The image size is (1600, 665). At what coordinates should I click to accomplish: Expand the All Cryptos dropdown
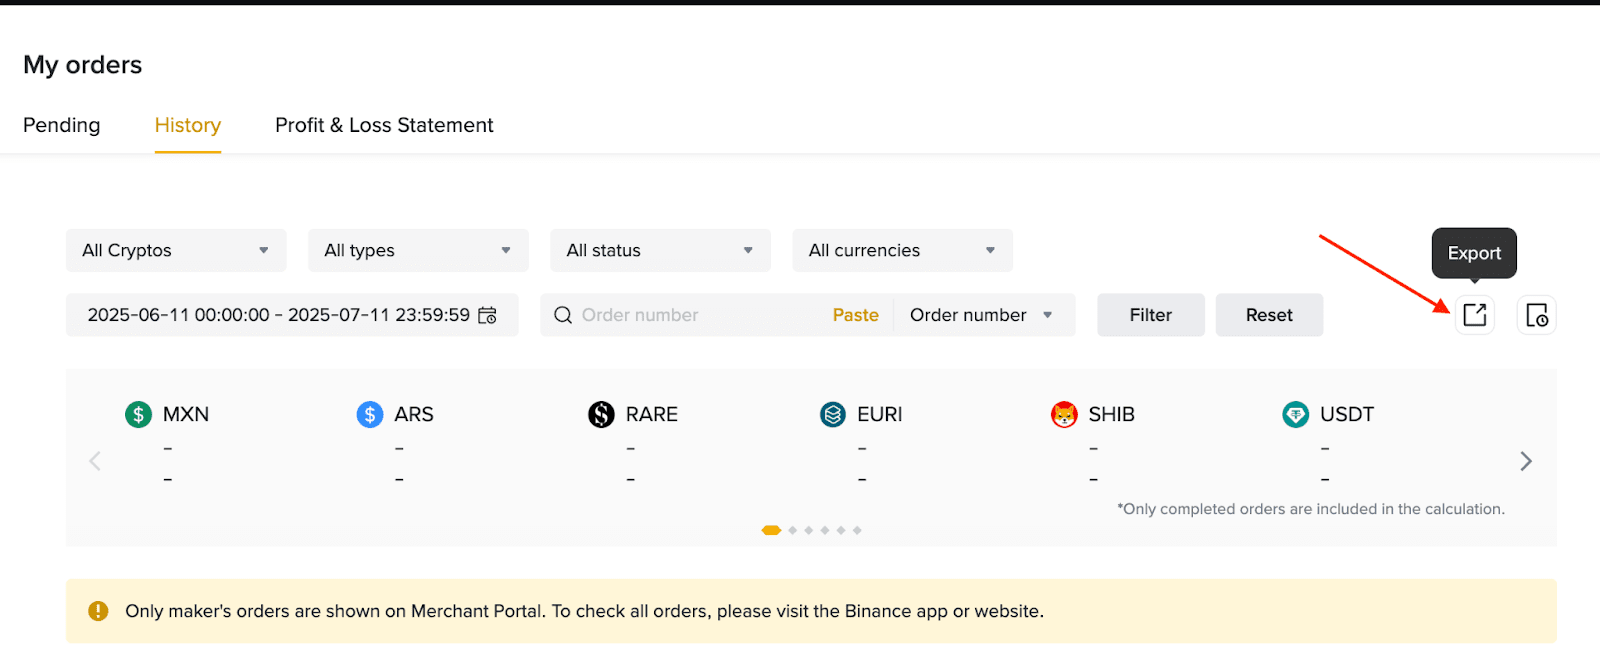(176, 250)
